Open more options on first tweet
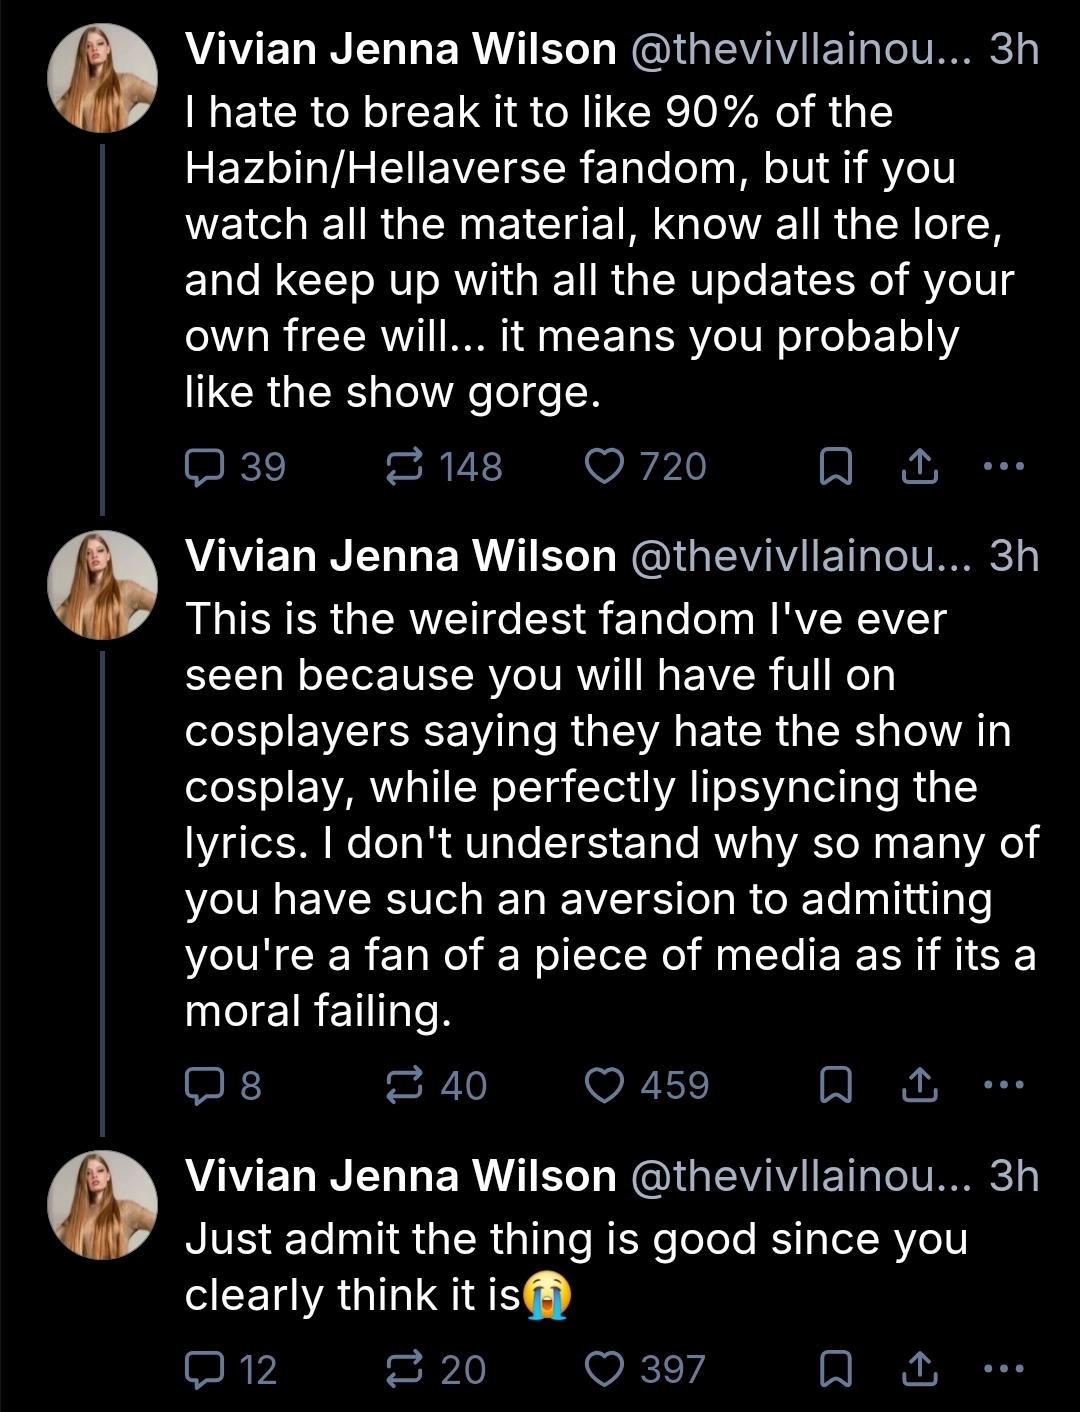 [x=1004, y=466]
